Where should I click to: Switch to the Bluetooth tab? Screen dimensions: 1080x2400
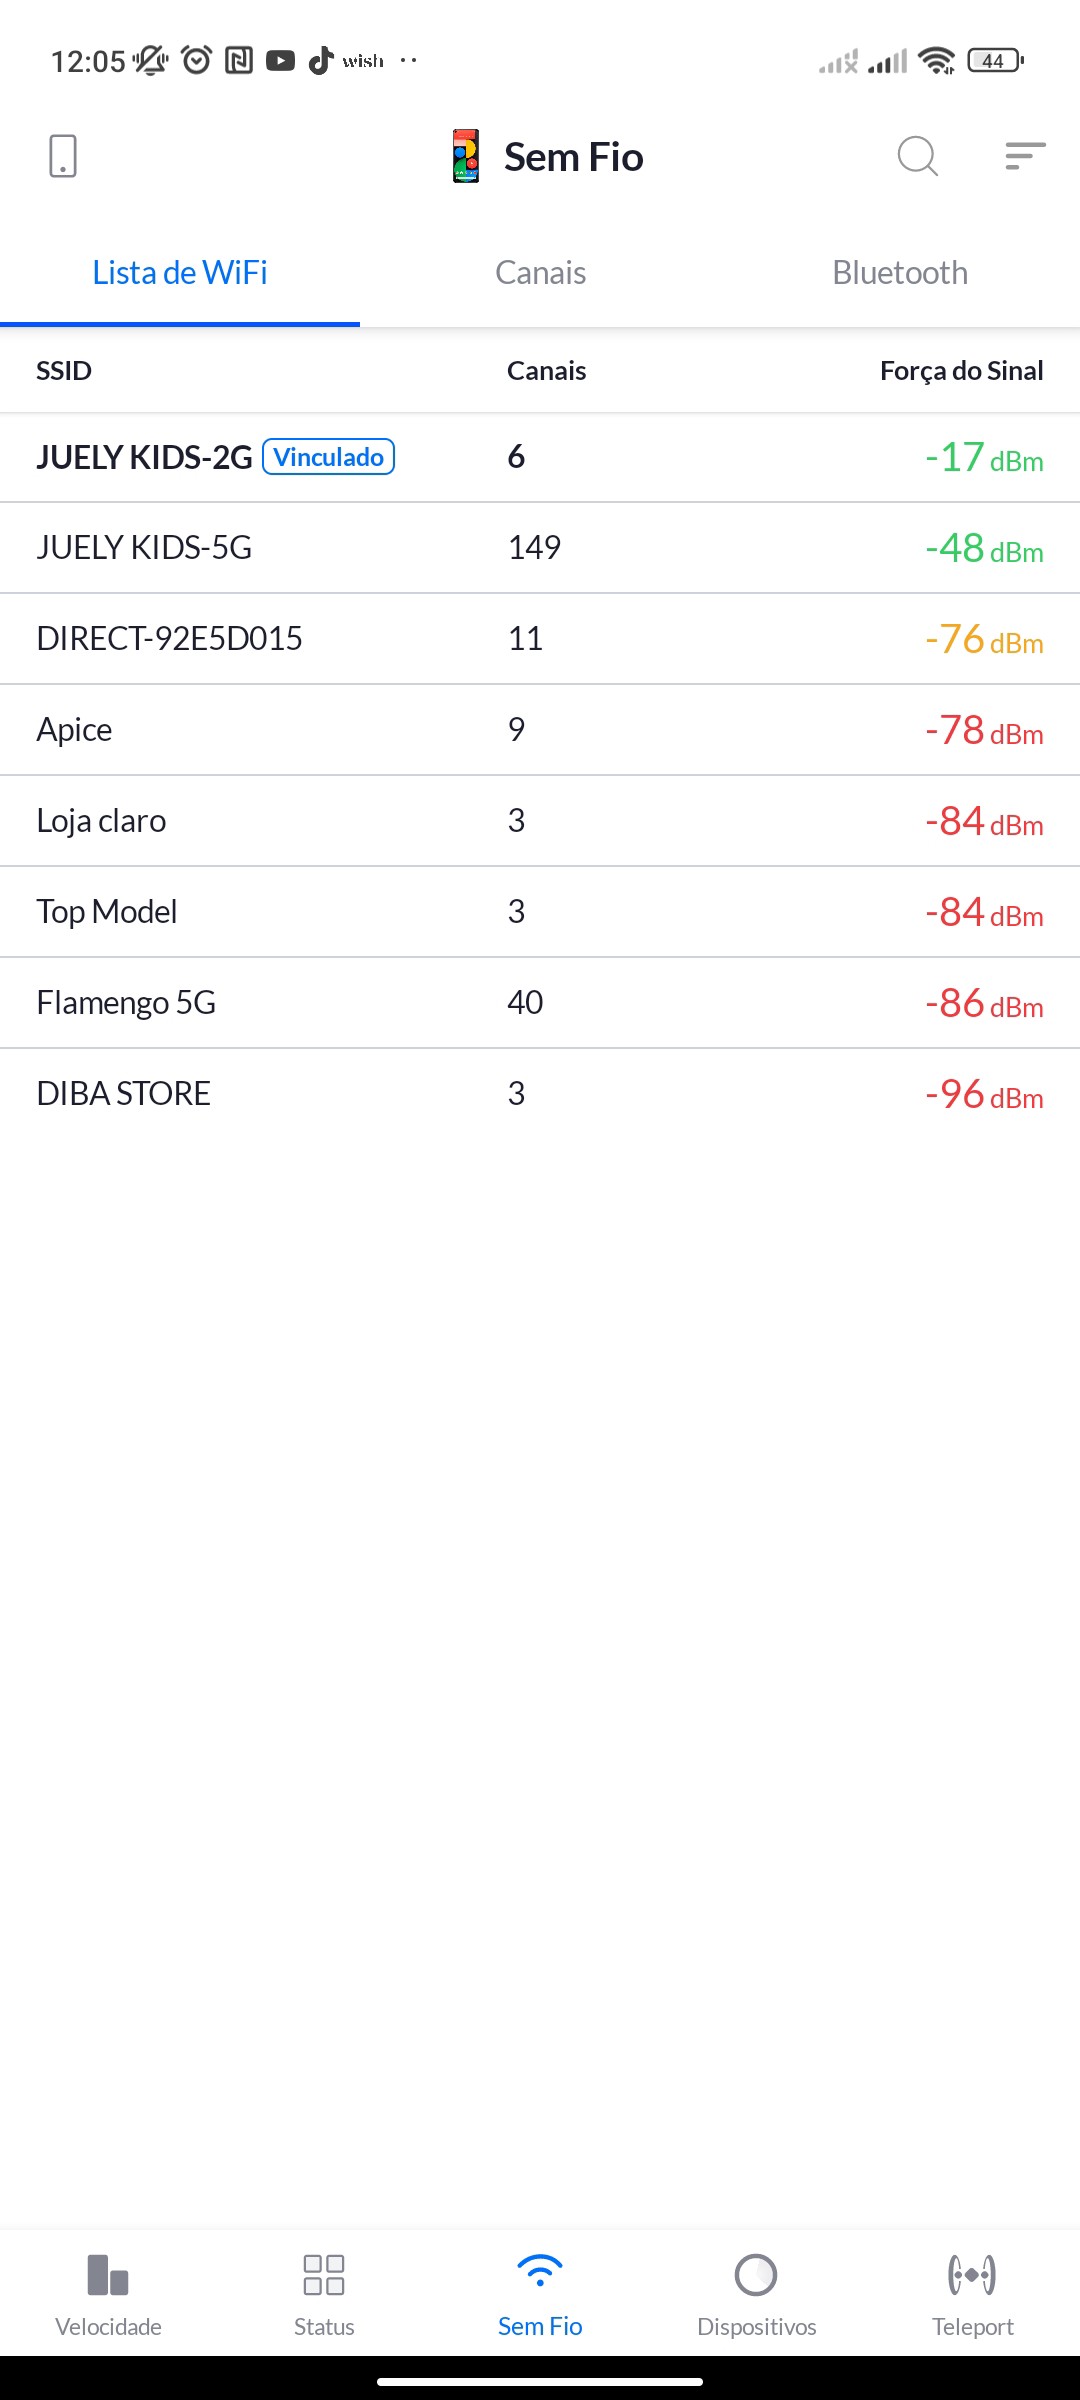[900, 273]
